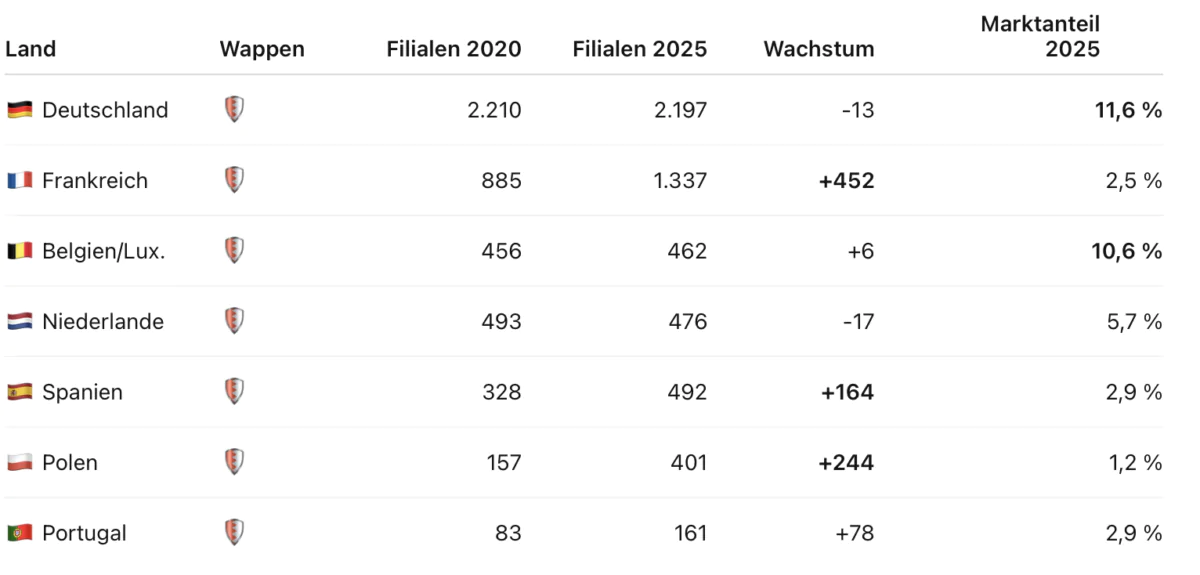
Task: Click the Netherlands flag icon
Action: click(x=19, y=322)
